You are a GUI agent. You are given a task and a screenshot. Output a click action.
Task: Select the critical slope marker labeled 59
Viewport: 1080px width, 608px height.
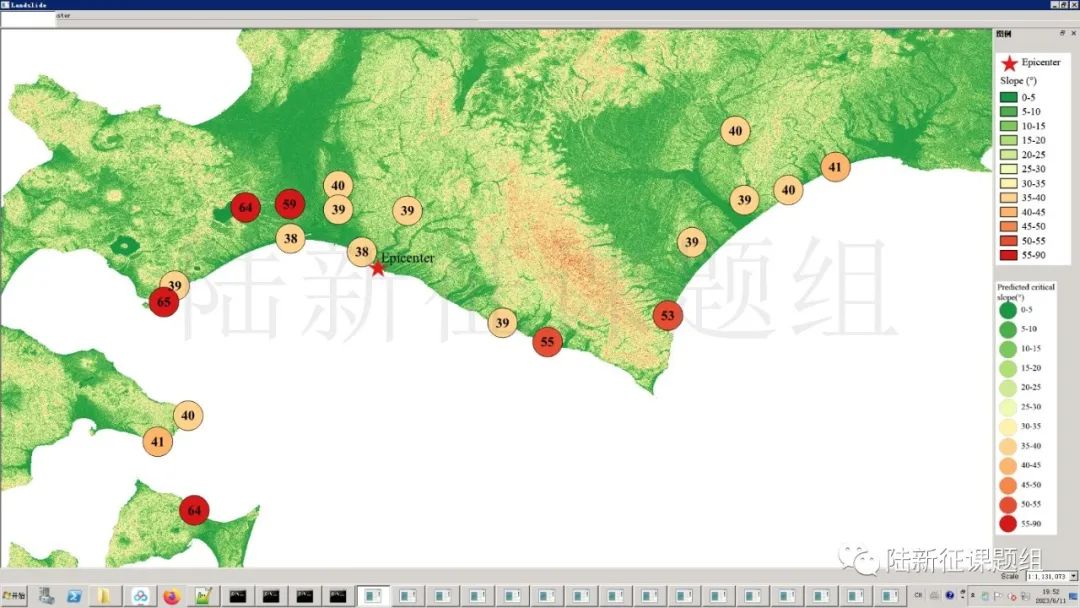(289, 205)
